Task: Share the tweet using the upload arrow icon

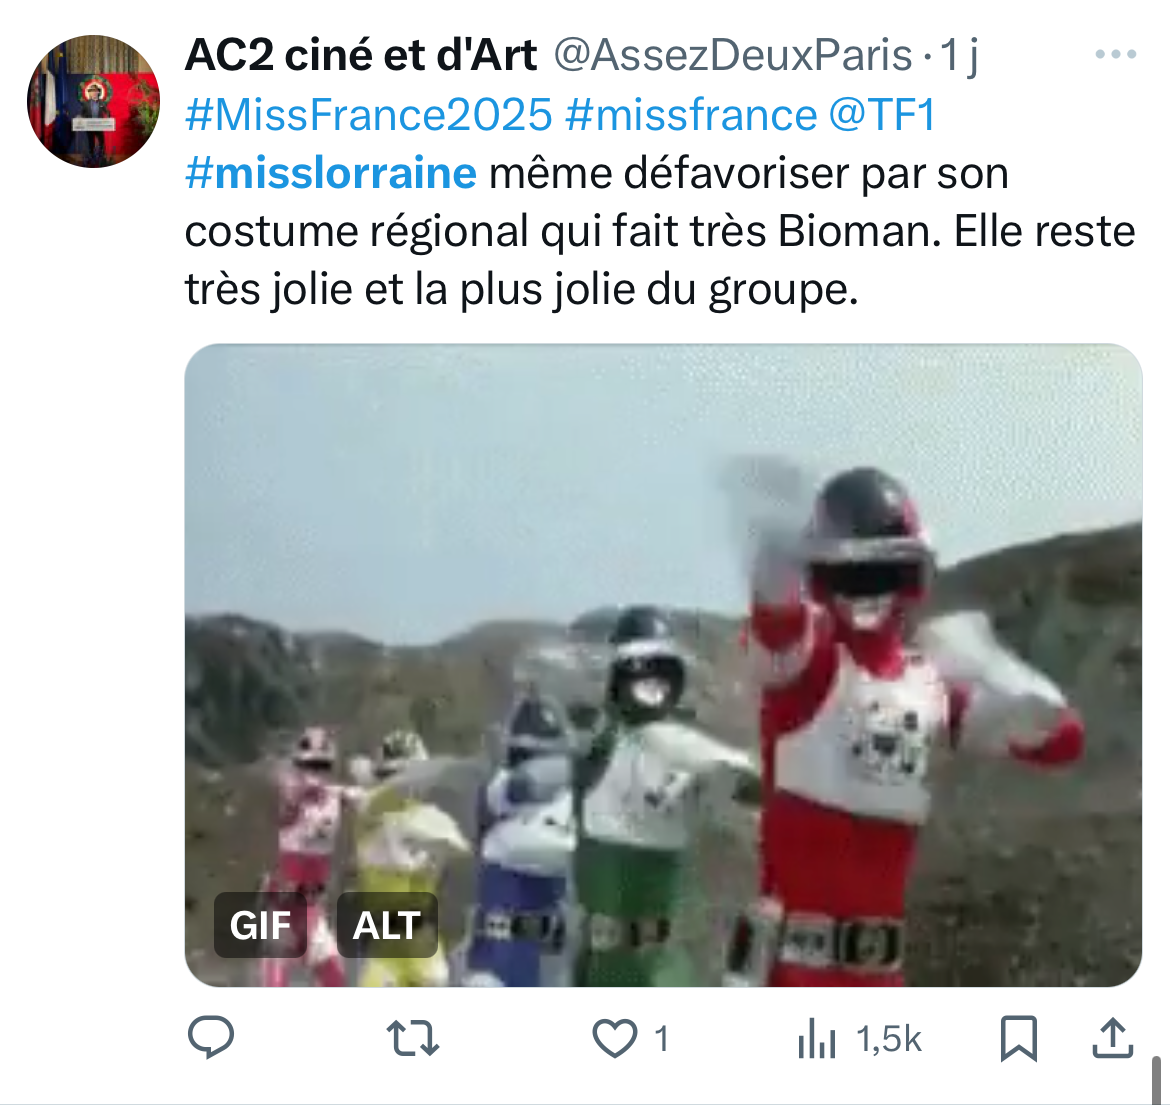Action: pyautogui.click(x=1113, y=1038)
